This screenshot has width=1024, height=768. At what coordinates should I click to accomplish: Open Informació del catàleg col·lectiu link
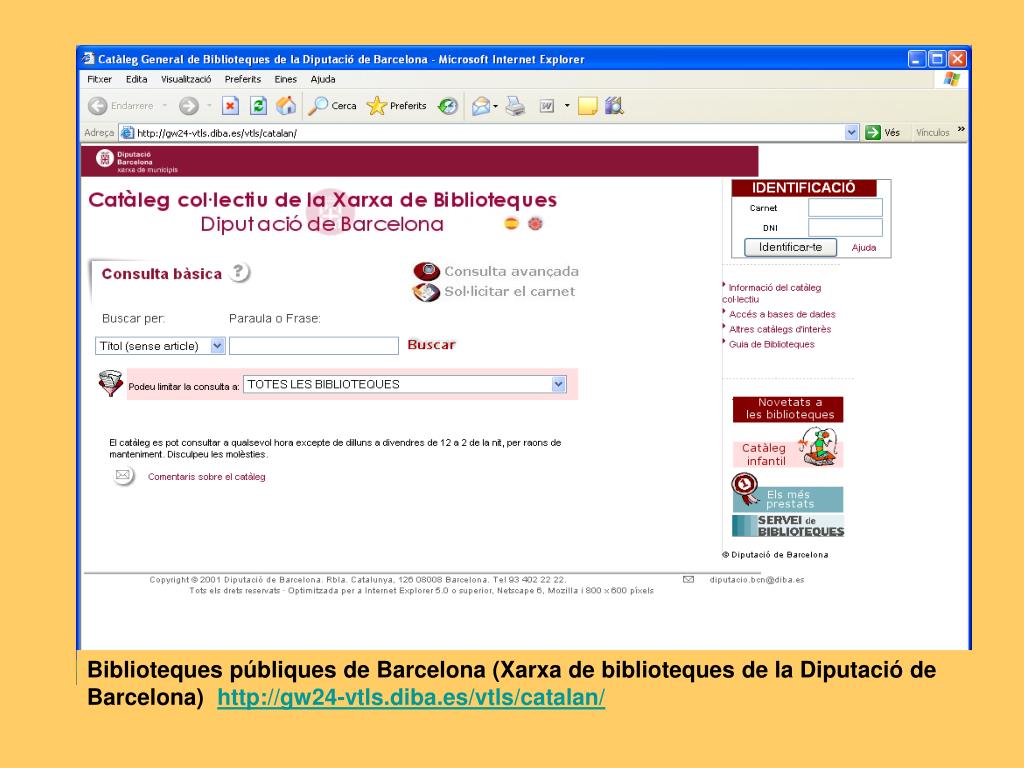click(771, 293)
